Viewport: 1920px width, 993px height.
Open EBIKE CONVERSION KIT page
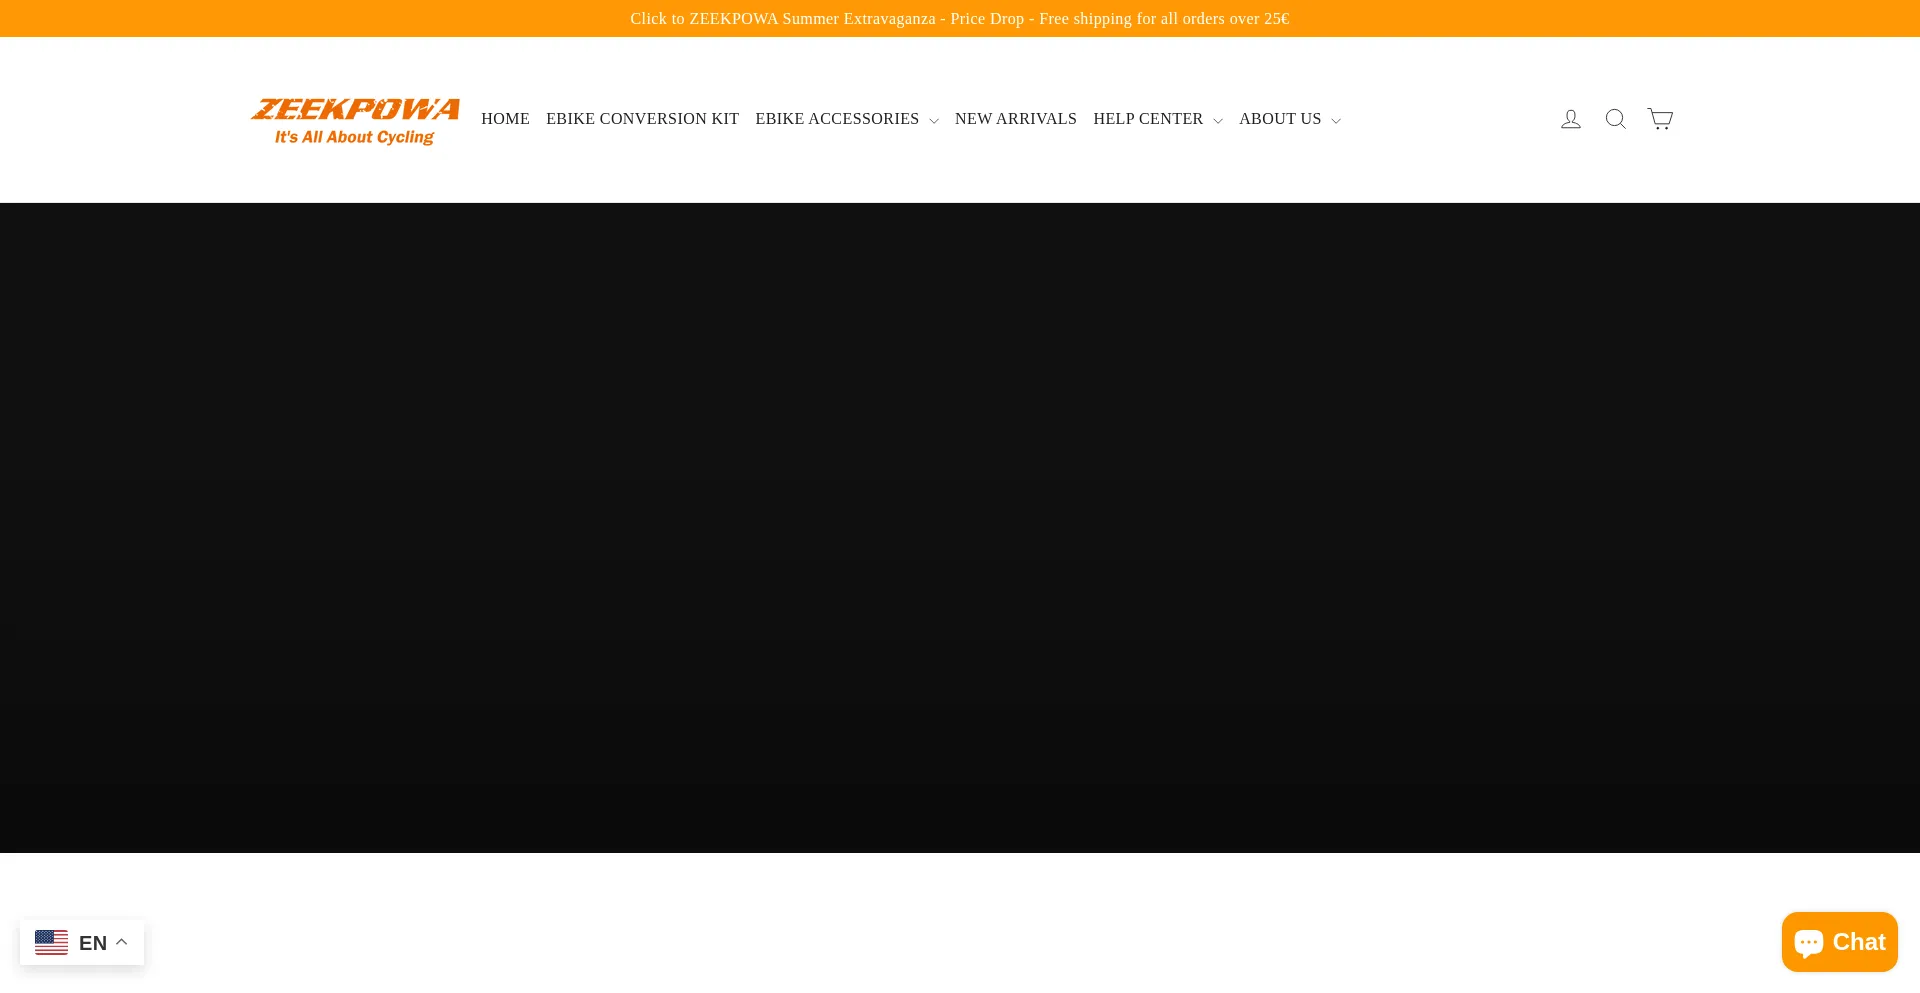click(x=642, y=119)
